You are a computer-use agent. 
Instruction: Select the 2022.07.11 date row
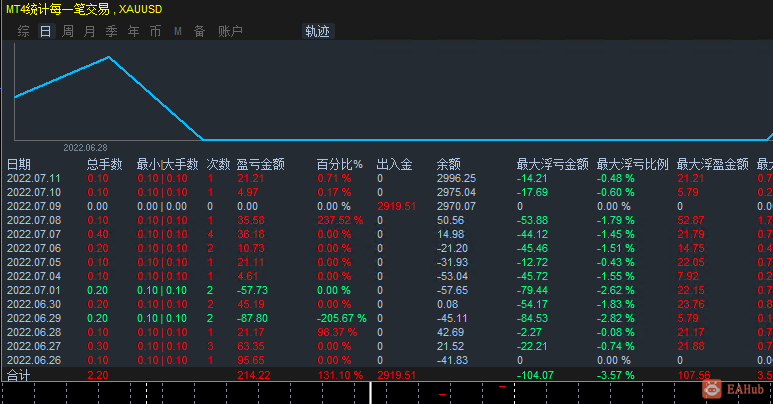34,178
